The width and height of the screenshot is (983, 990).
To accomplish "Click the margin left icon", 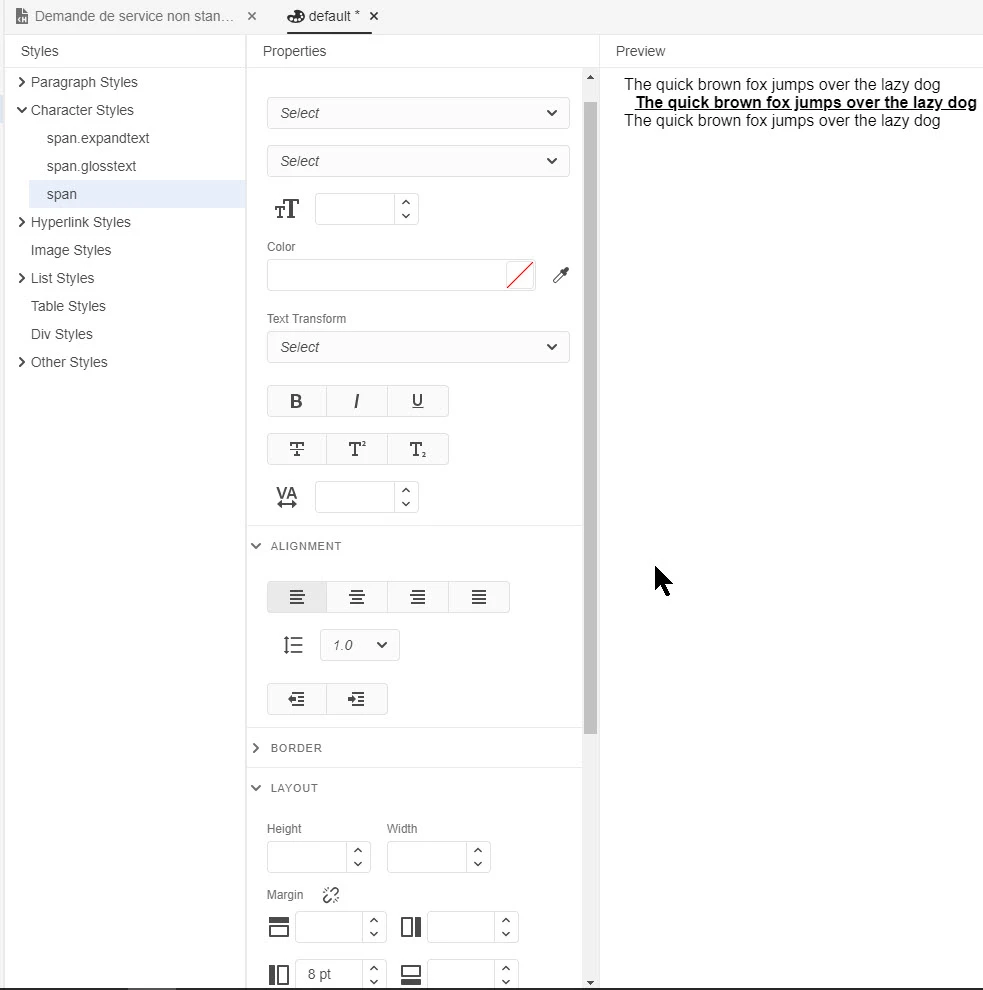I will pyautogui.click(x=278, y=974).
